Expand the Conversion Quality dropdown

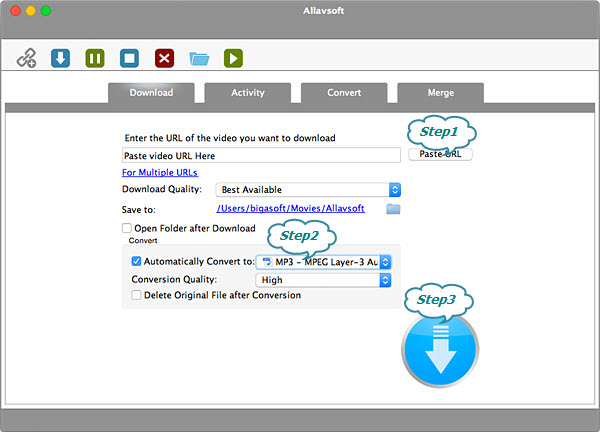click(323, 280)
